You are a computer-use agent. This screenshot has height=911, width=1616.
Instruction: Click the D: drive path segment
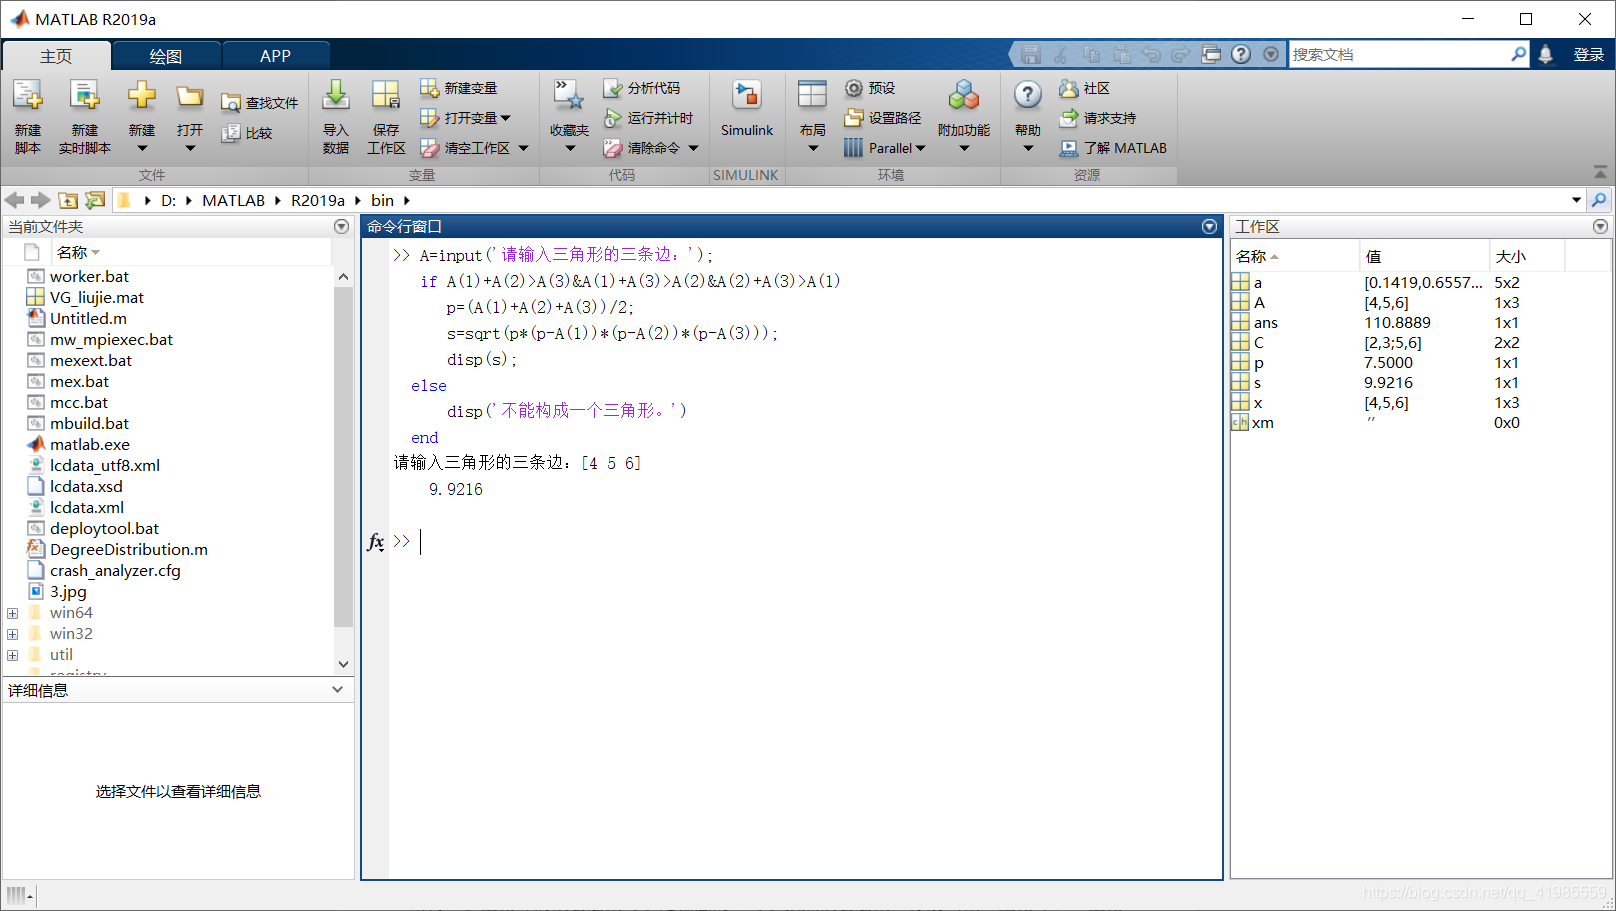(x=168, y=200)
